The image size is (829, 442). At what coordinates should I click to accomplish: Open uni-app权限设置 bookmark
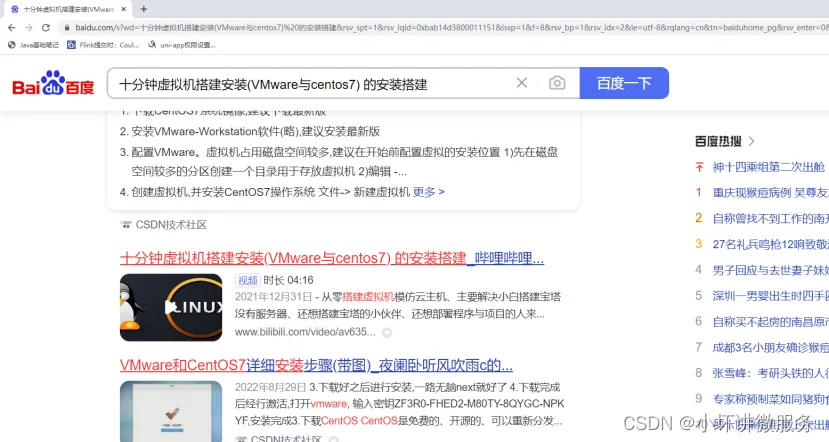coord(182,45)
